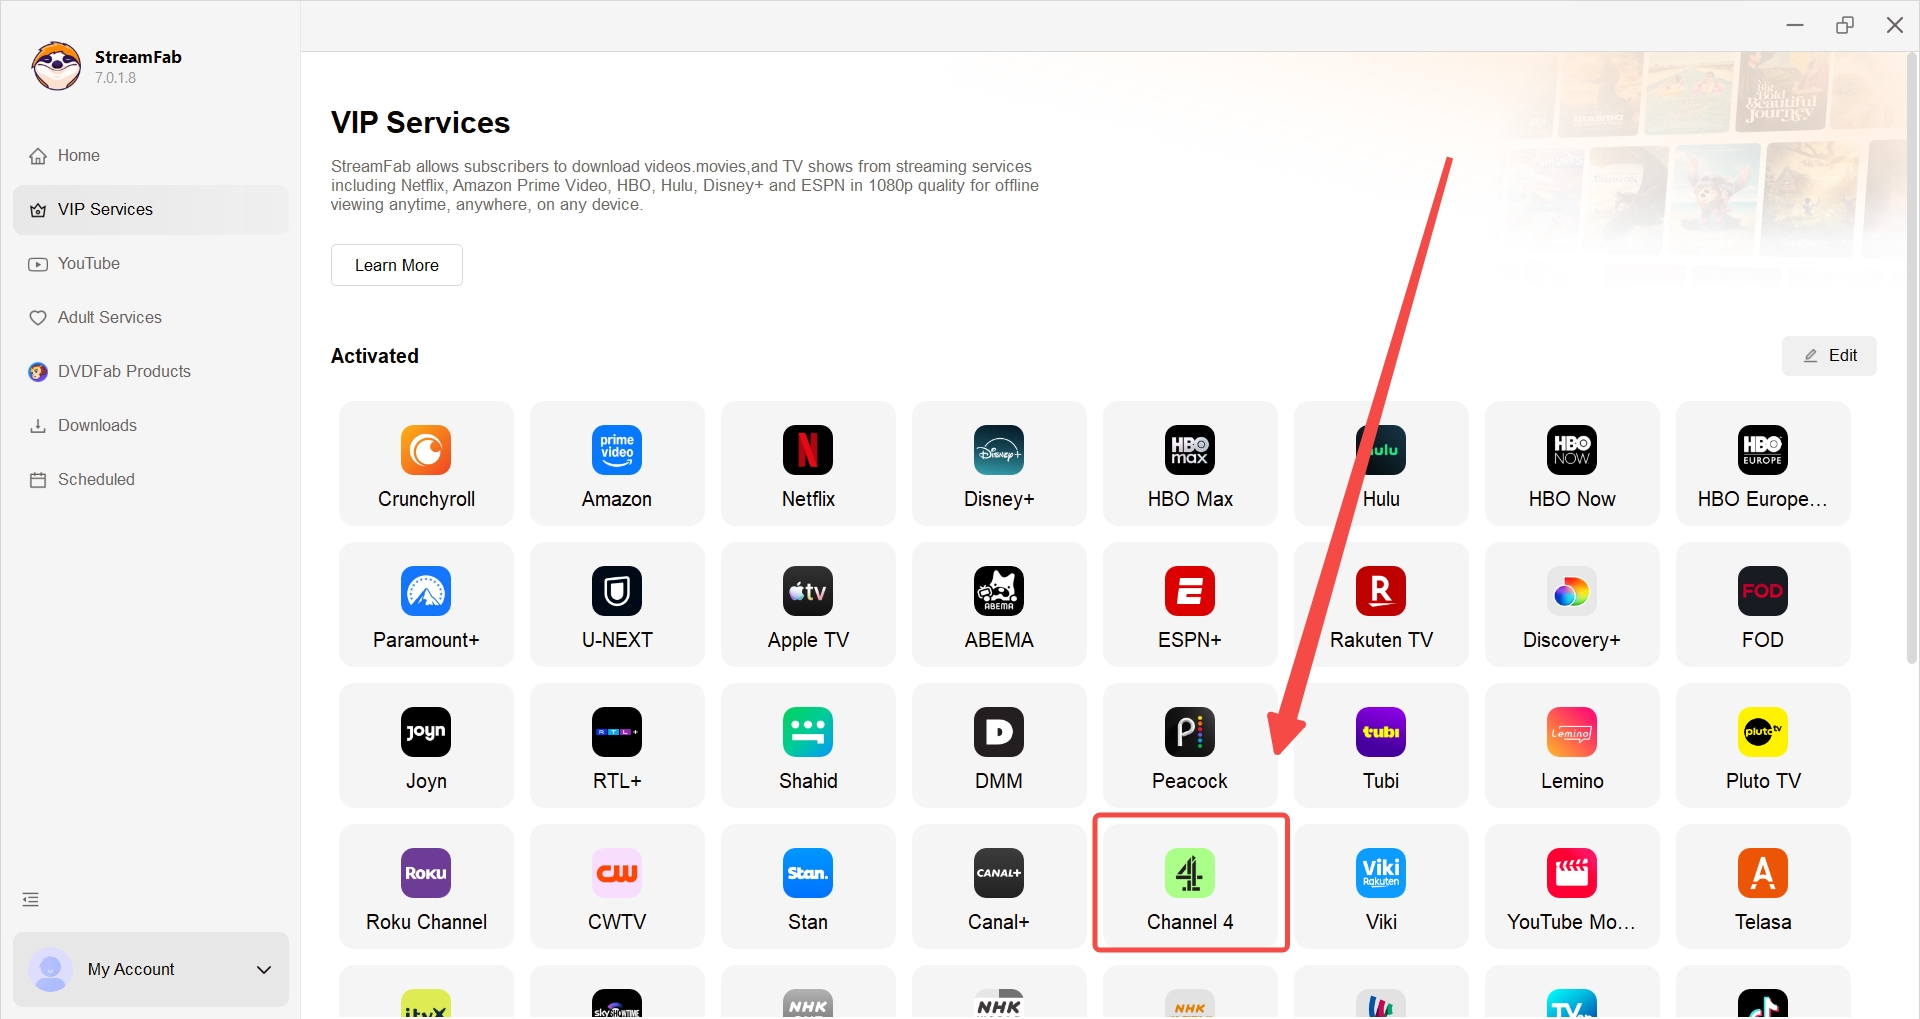The image size is (1920, 1019).
Task: Select the Disney+ service tile
Action: (x=998, y=463)
